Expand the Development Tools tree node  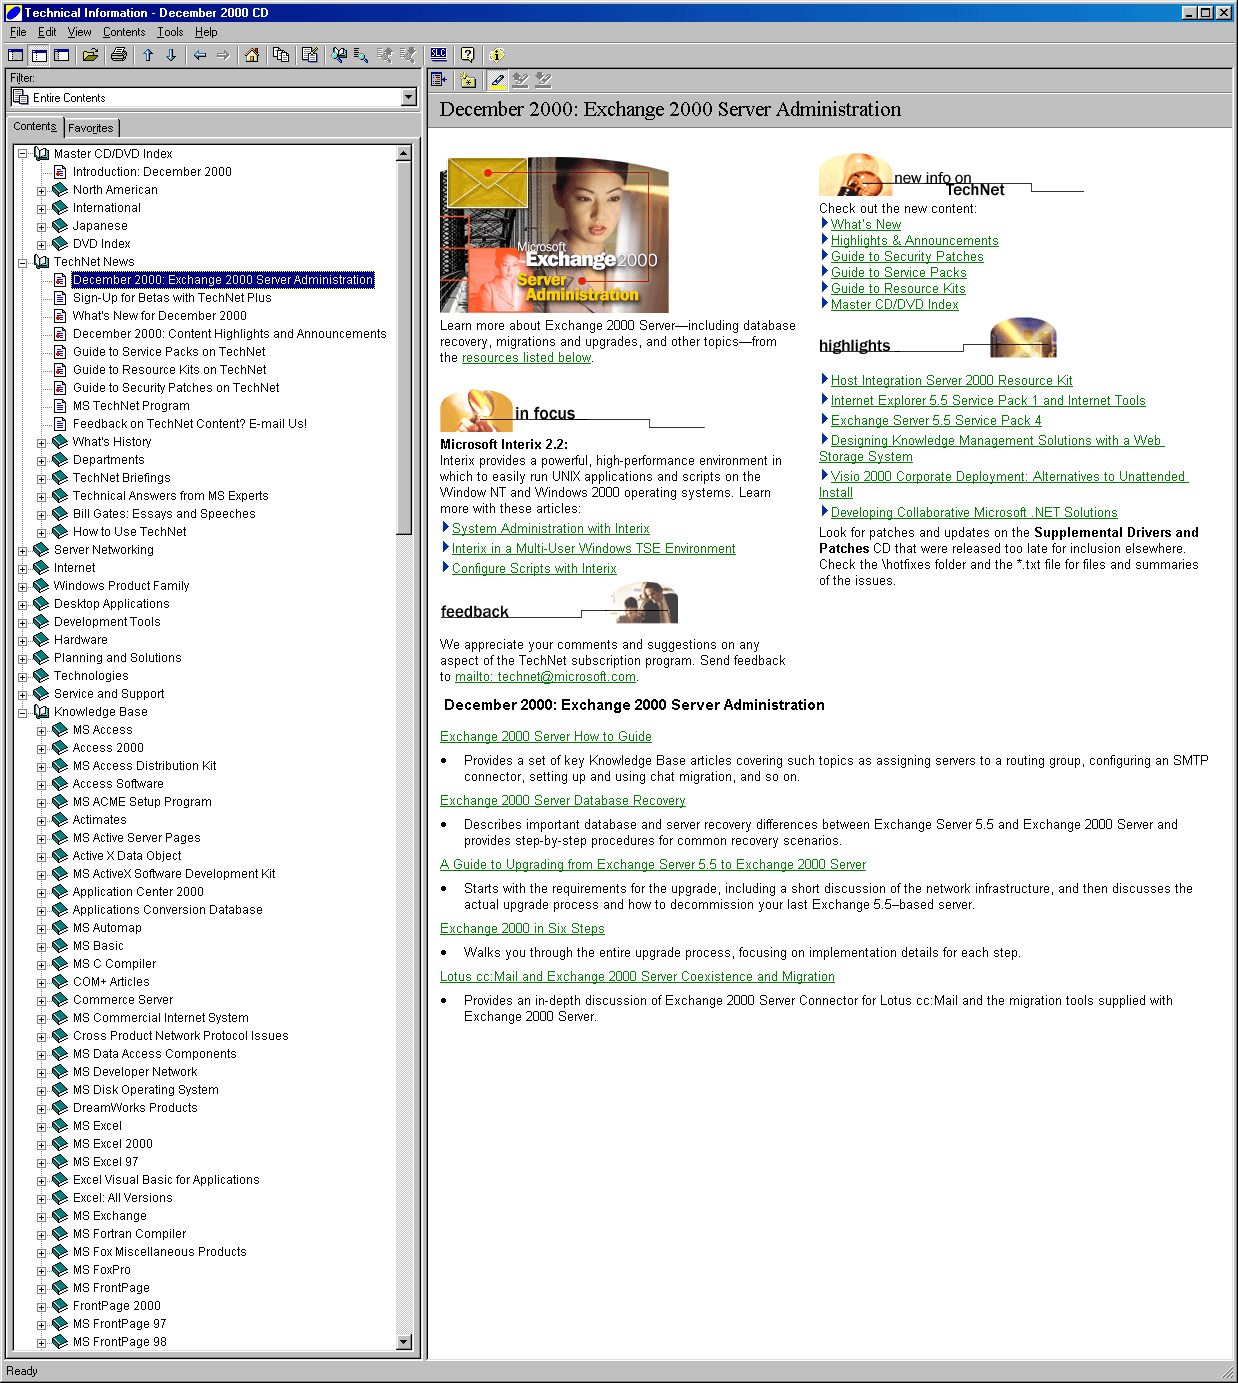(22, 622)
